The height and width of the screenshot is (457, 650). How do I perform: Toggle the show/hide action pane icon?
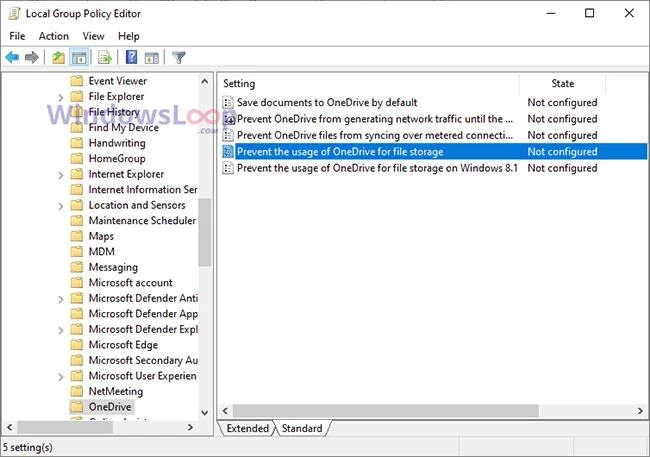click(152, 57)
